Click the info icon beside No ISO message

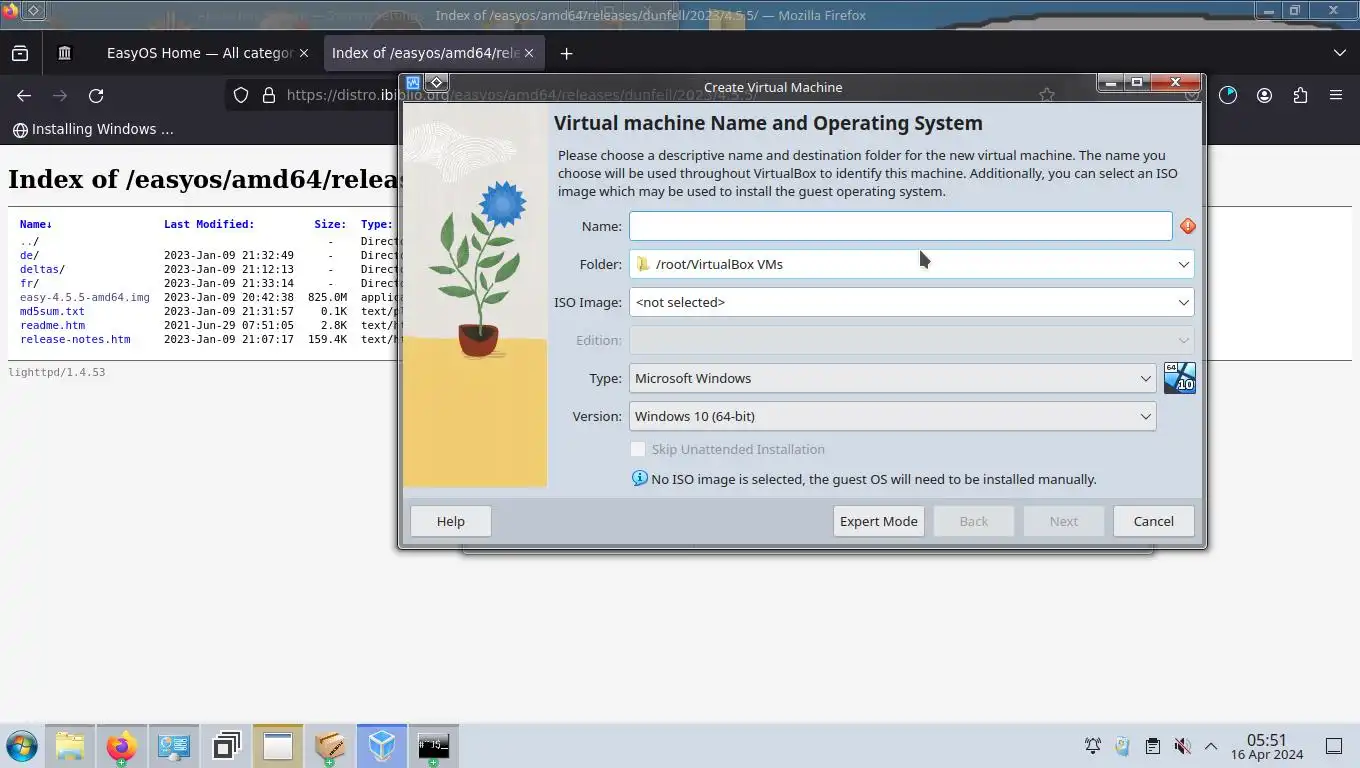coord(640,478)
